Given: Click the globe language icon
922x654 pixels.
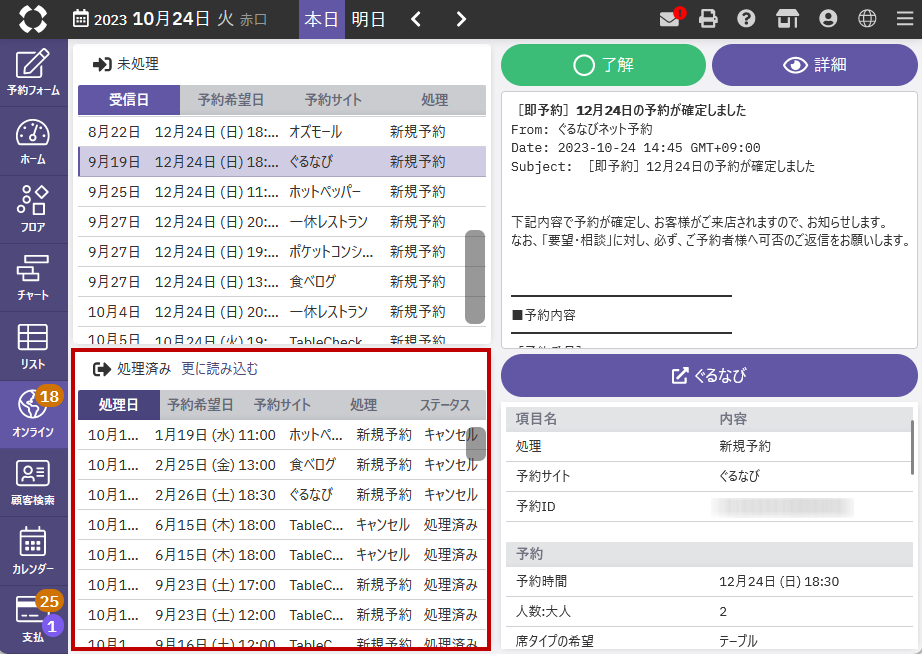Looking at the screenshot, I should [867, 19].
